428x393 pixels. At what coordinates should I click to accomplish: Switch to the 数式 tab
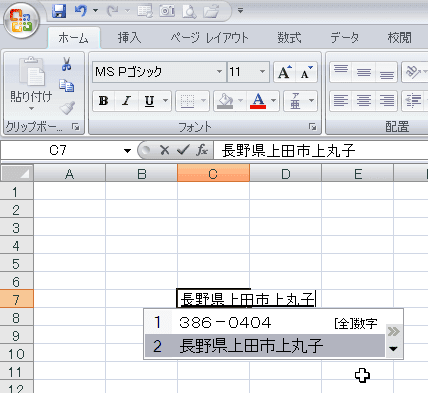click(289, 38)
